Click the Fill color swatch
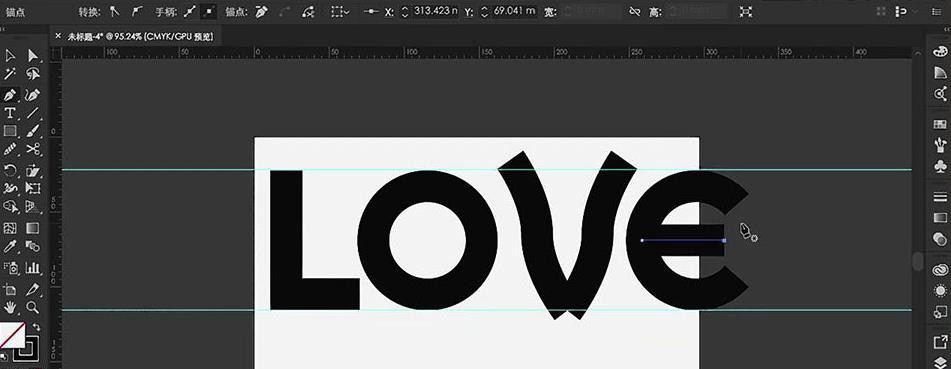This screenshot has width=951, height=369. click(x=12, y=335)
